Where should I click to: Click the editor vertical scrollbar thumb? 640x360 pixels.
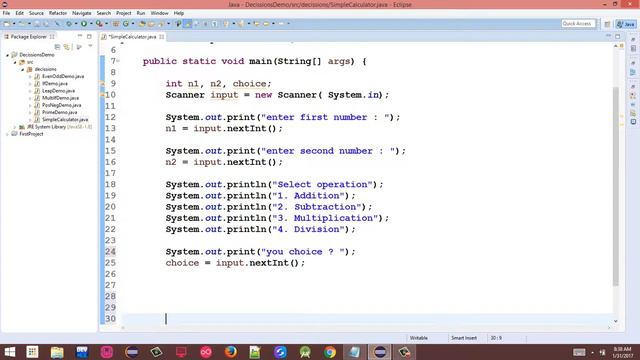tap(616, 187)
